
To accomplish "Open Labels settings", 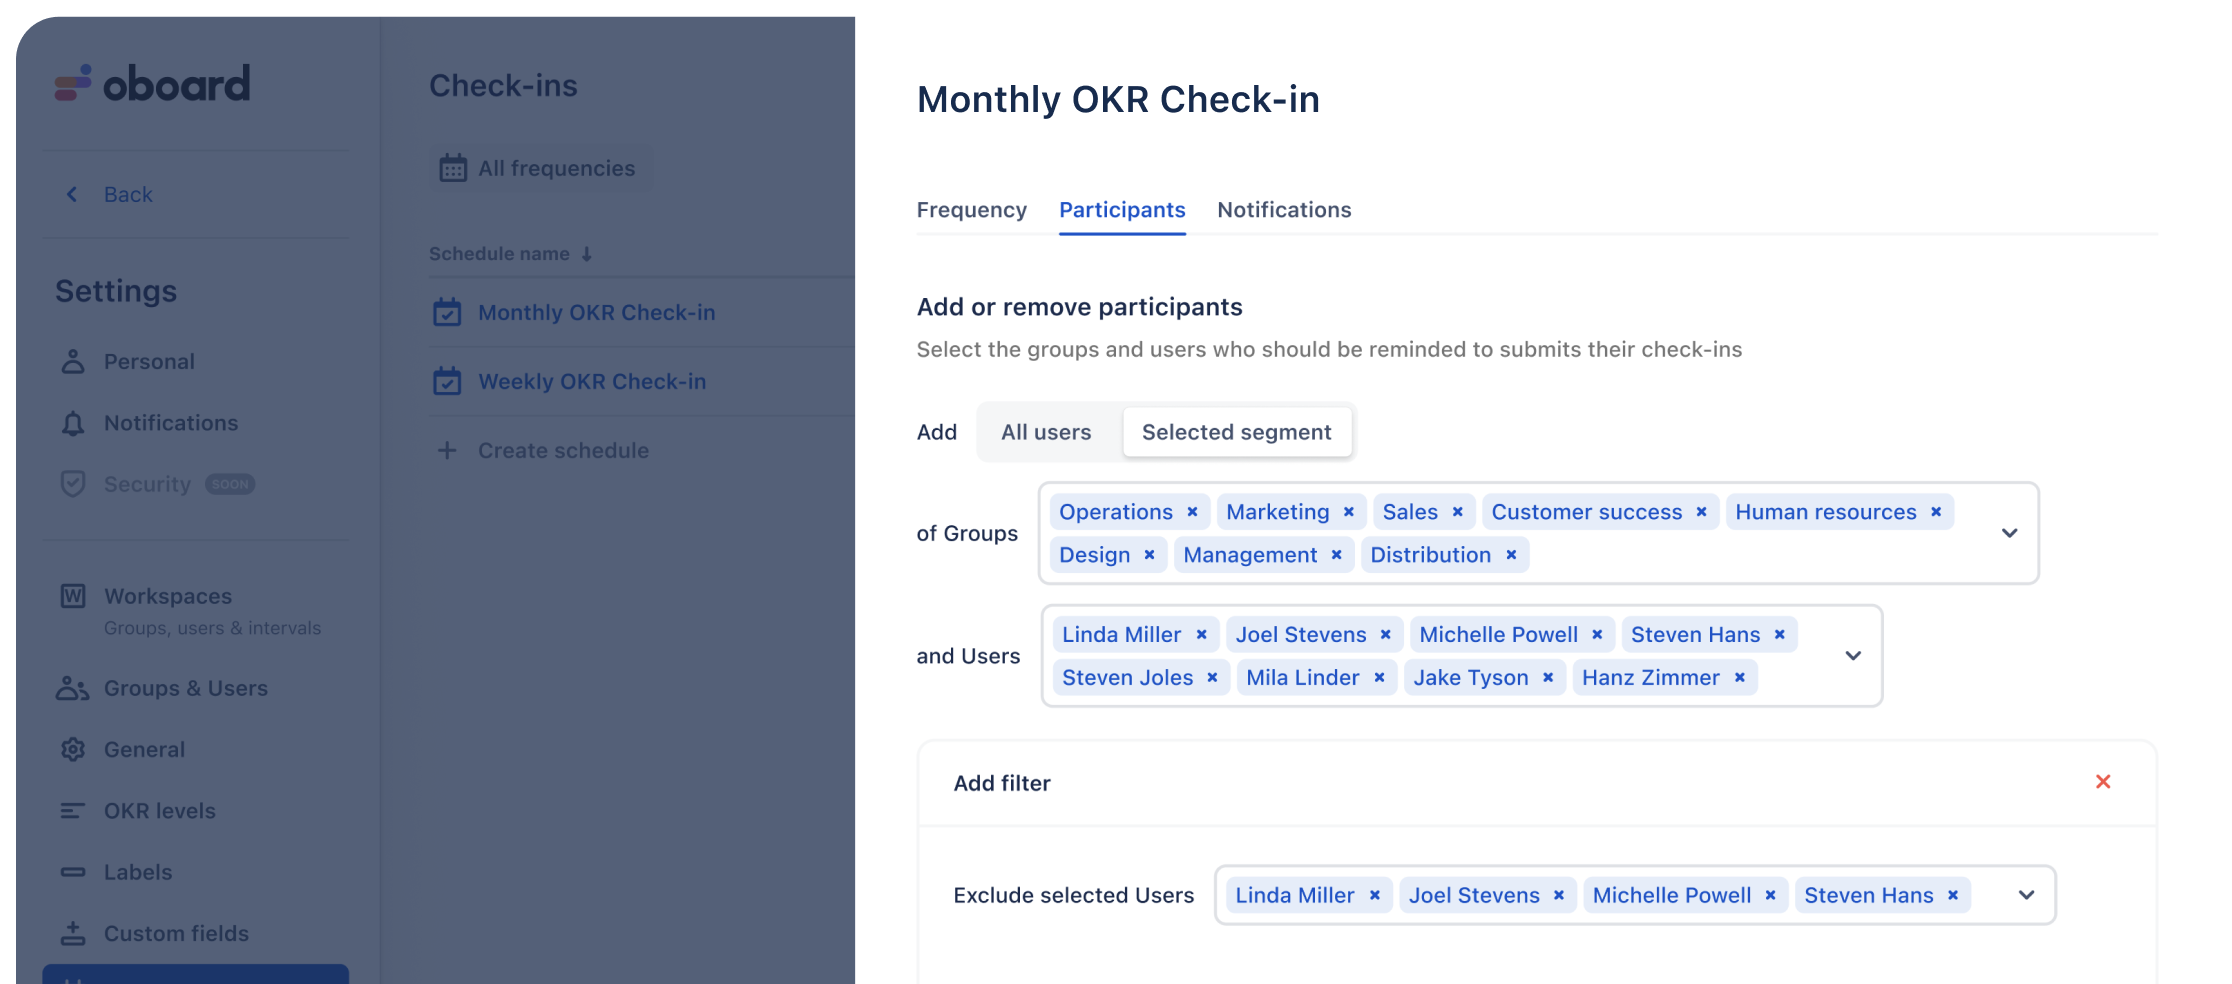I will click(138, 872).
